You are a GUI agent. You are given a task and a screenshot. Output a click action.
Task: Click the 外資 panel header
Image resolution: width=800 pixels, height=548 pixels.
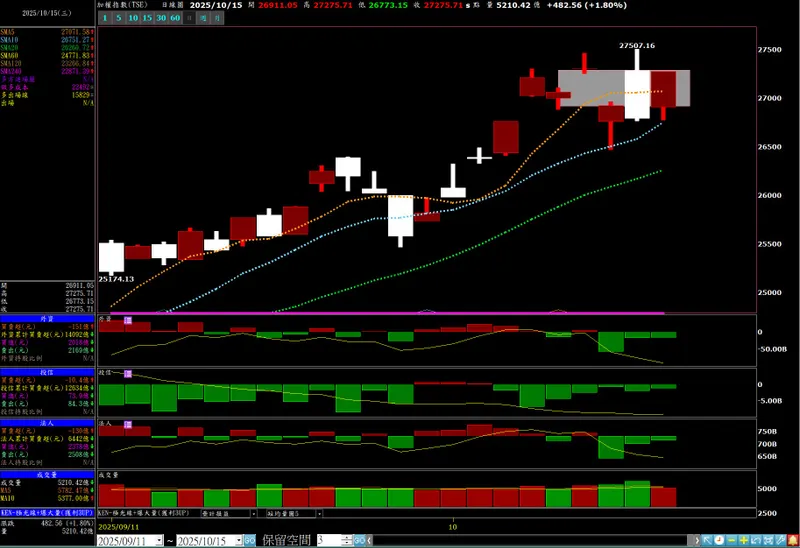tap(47, 318)
